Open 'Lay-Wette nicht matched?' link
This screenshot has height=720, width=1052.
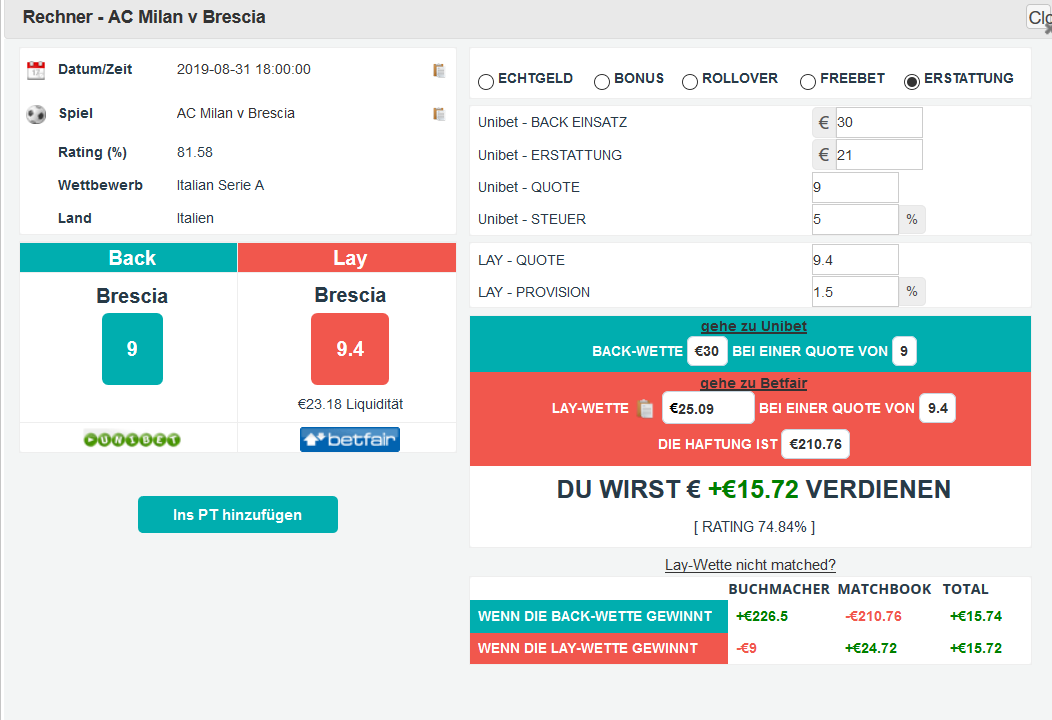tap(750, 565)
